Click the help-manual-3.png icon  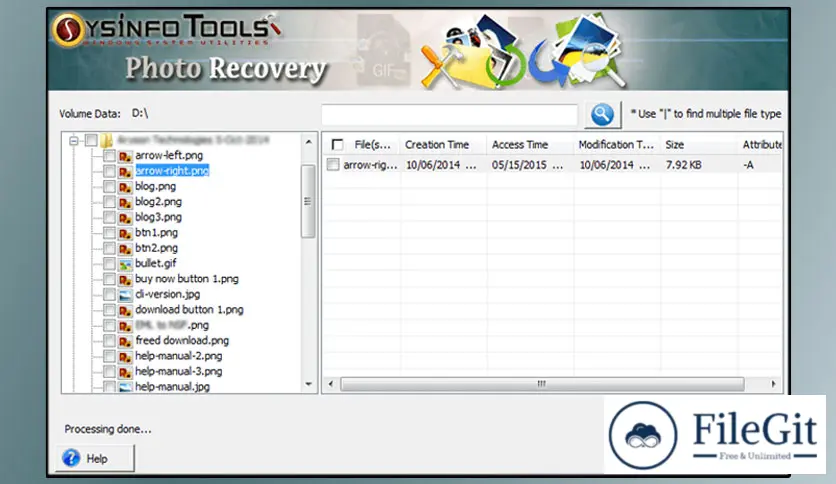(125, 372)
